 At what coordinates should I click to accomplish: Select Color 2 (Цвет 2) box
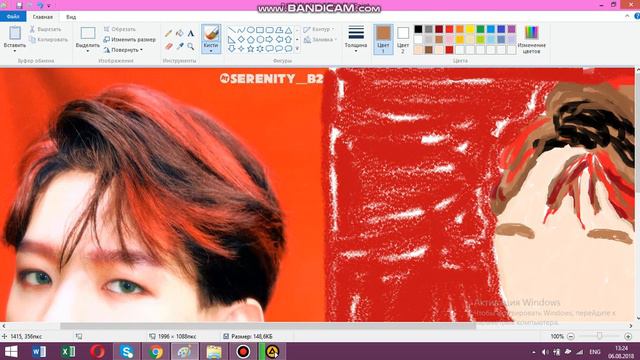403,39
